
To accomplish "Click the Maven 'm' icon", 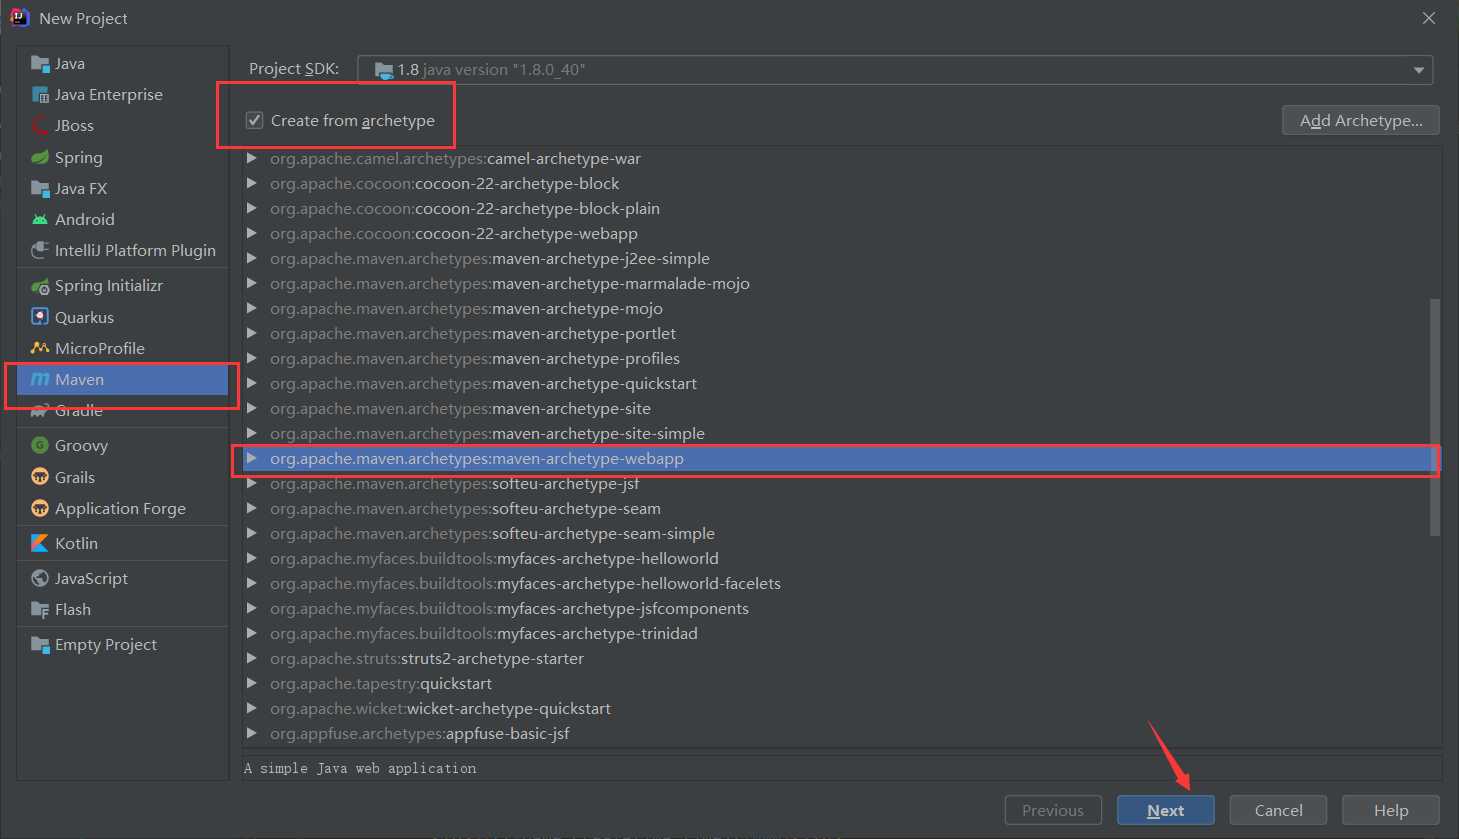I will [x=40, y=379].
